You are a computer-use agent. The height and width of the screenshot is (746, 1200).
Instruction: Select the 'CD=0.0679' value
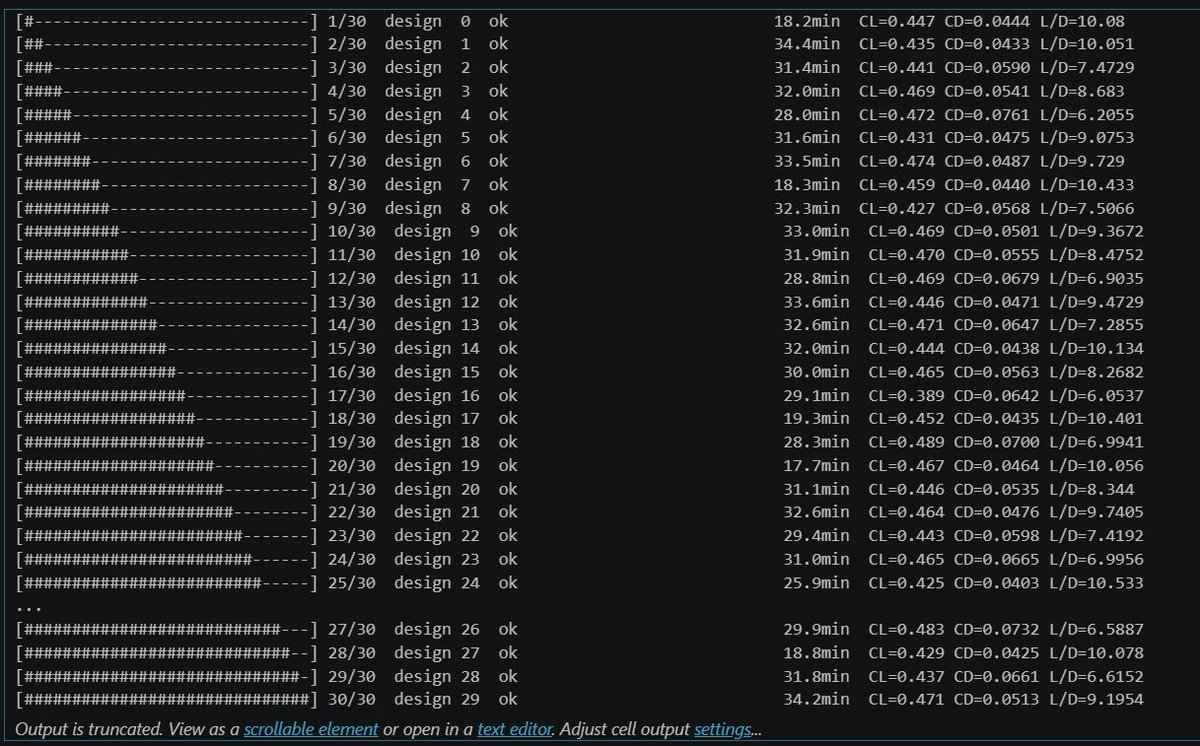(996, 278)
